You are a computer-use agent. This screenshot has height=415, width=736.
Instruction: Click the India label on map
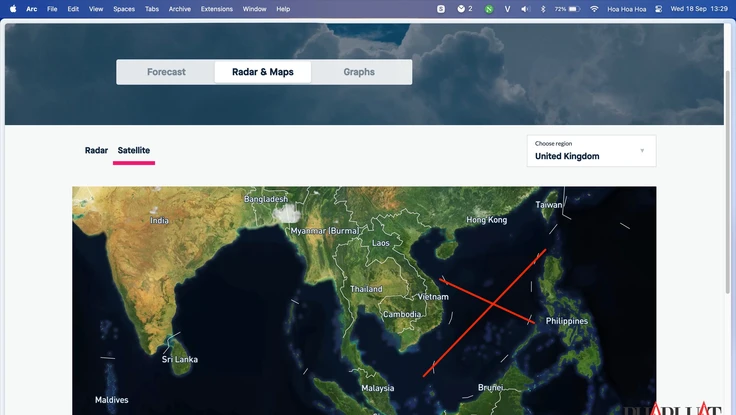tap(159, 220)
